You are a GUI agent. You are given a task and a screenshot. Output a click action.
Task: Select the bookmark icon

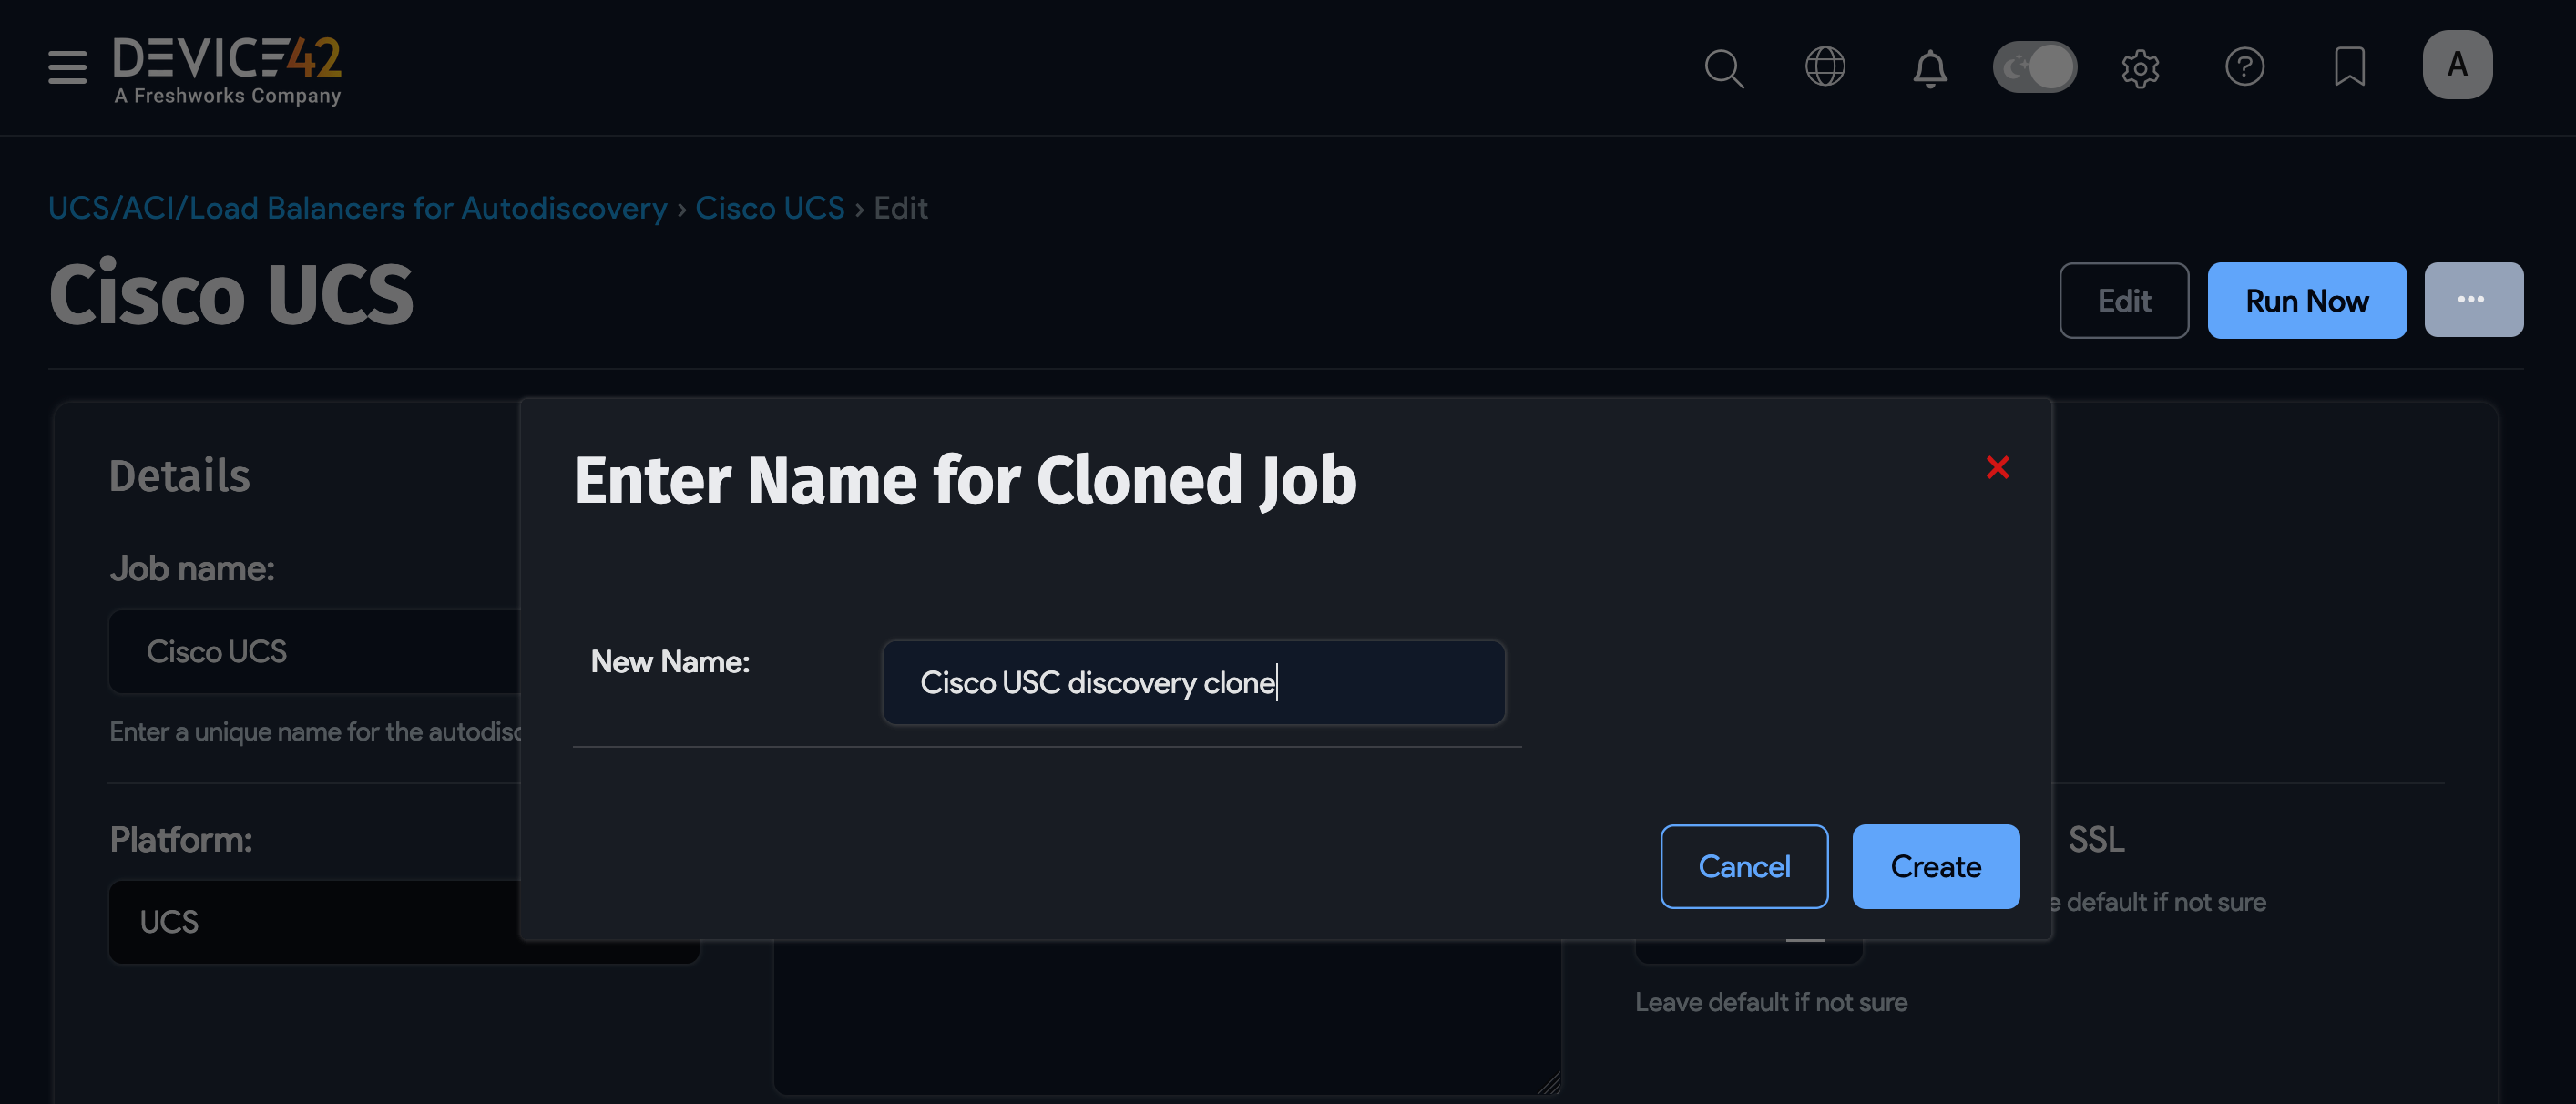click(2349, 67)
